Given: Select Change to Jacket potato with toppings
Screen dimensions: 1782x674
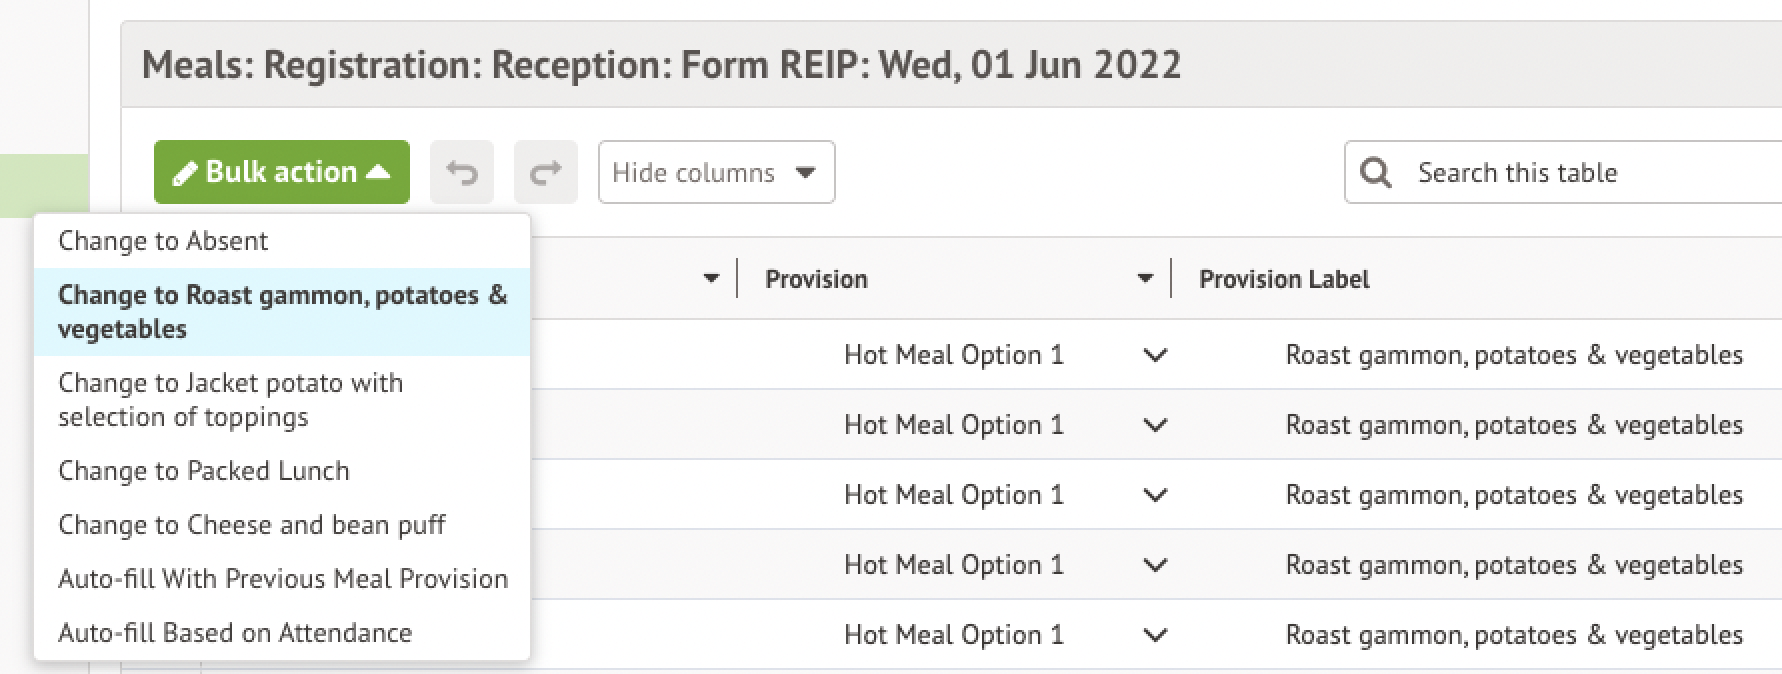Looking at the screenshot, I should 230,399.
